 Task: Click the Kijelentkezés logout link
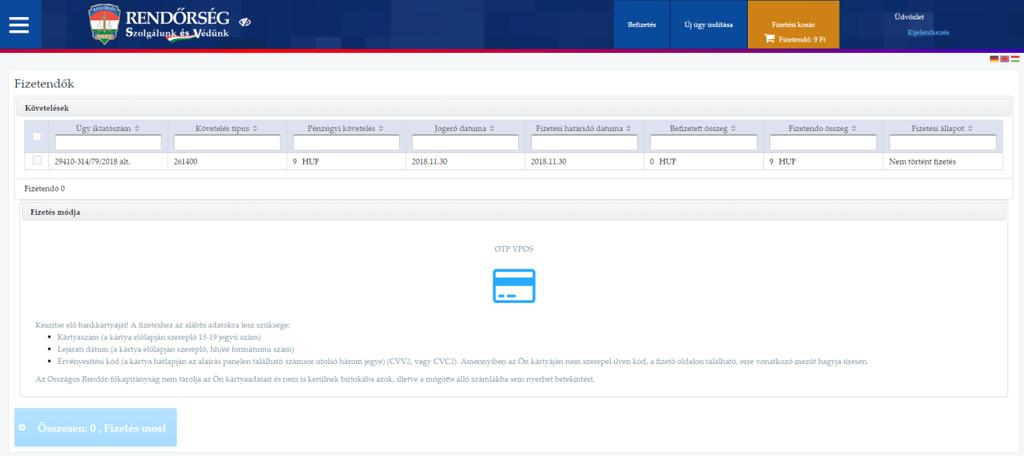928,32
